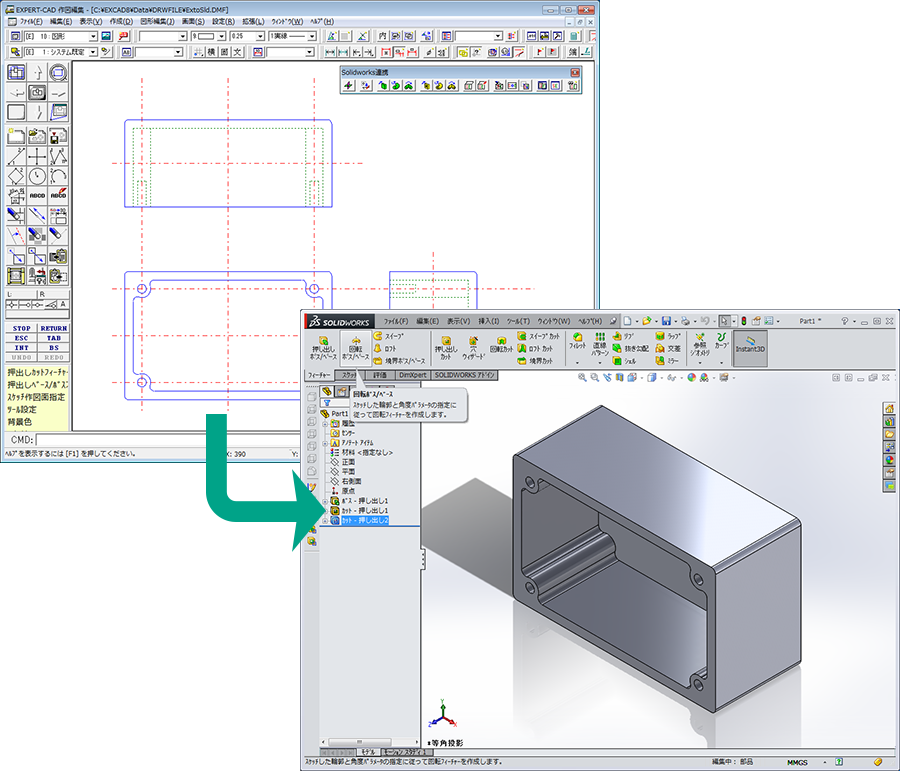Click first icon in Solidworks連携 toolbar

pos(348,86)
